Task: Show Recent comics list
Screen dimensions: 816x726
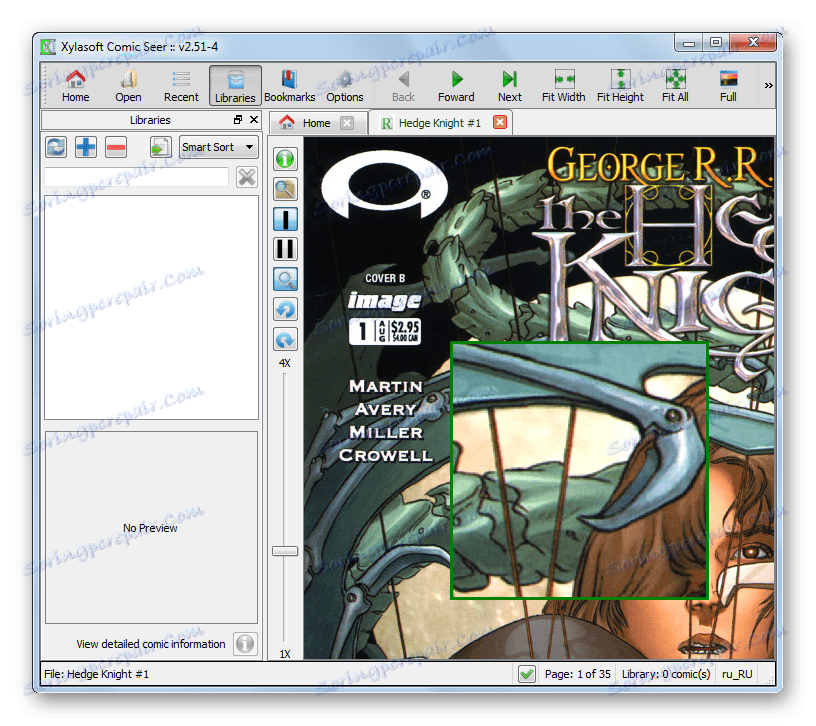Action: (181, 86)
